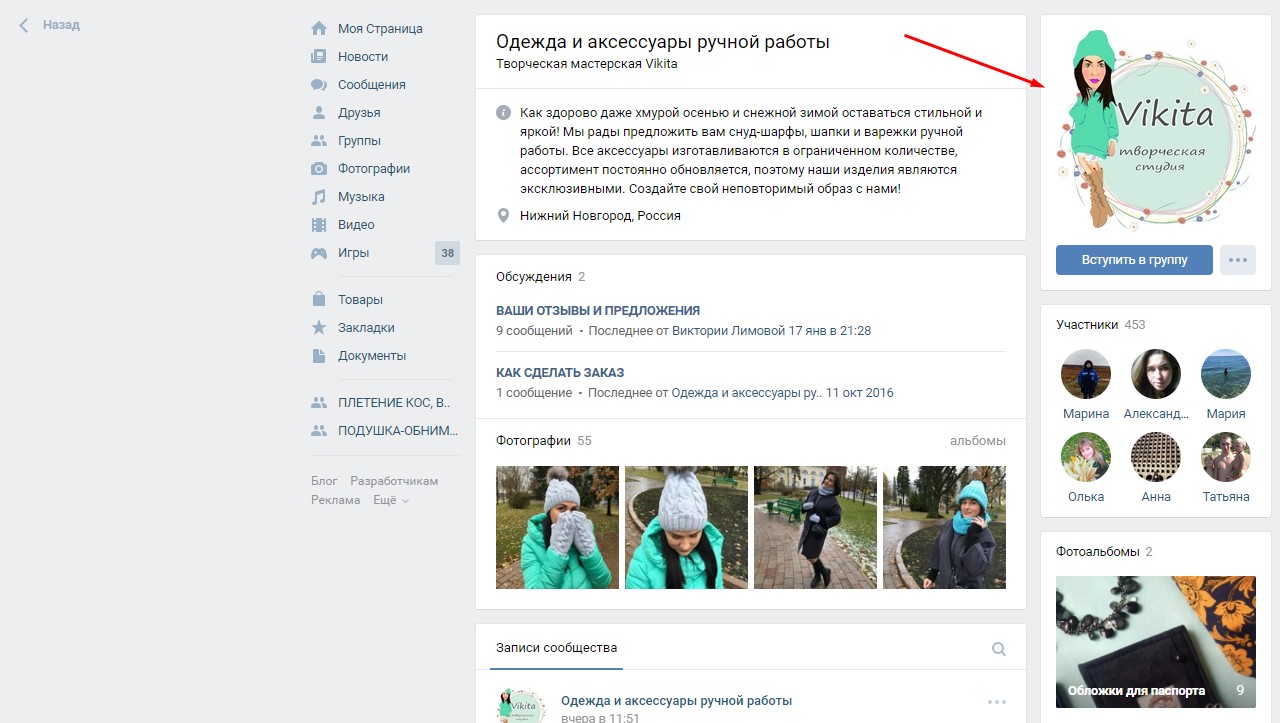Click the Товары shopping bag icon
The image size is (1280, 723).
coord(319,300)
